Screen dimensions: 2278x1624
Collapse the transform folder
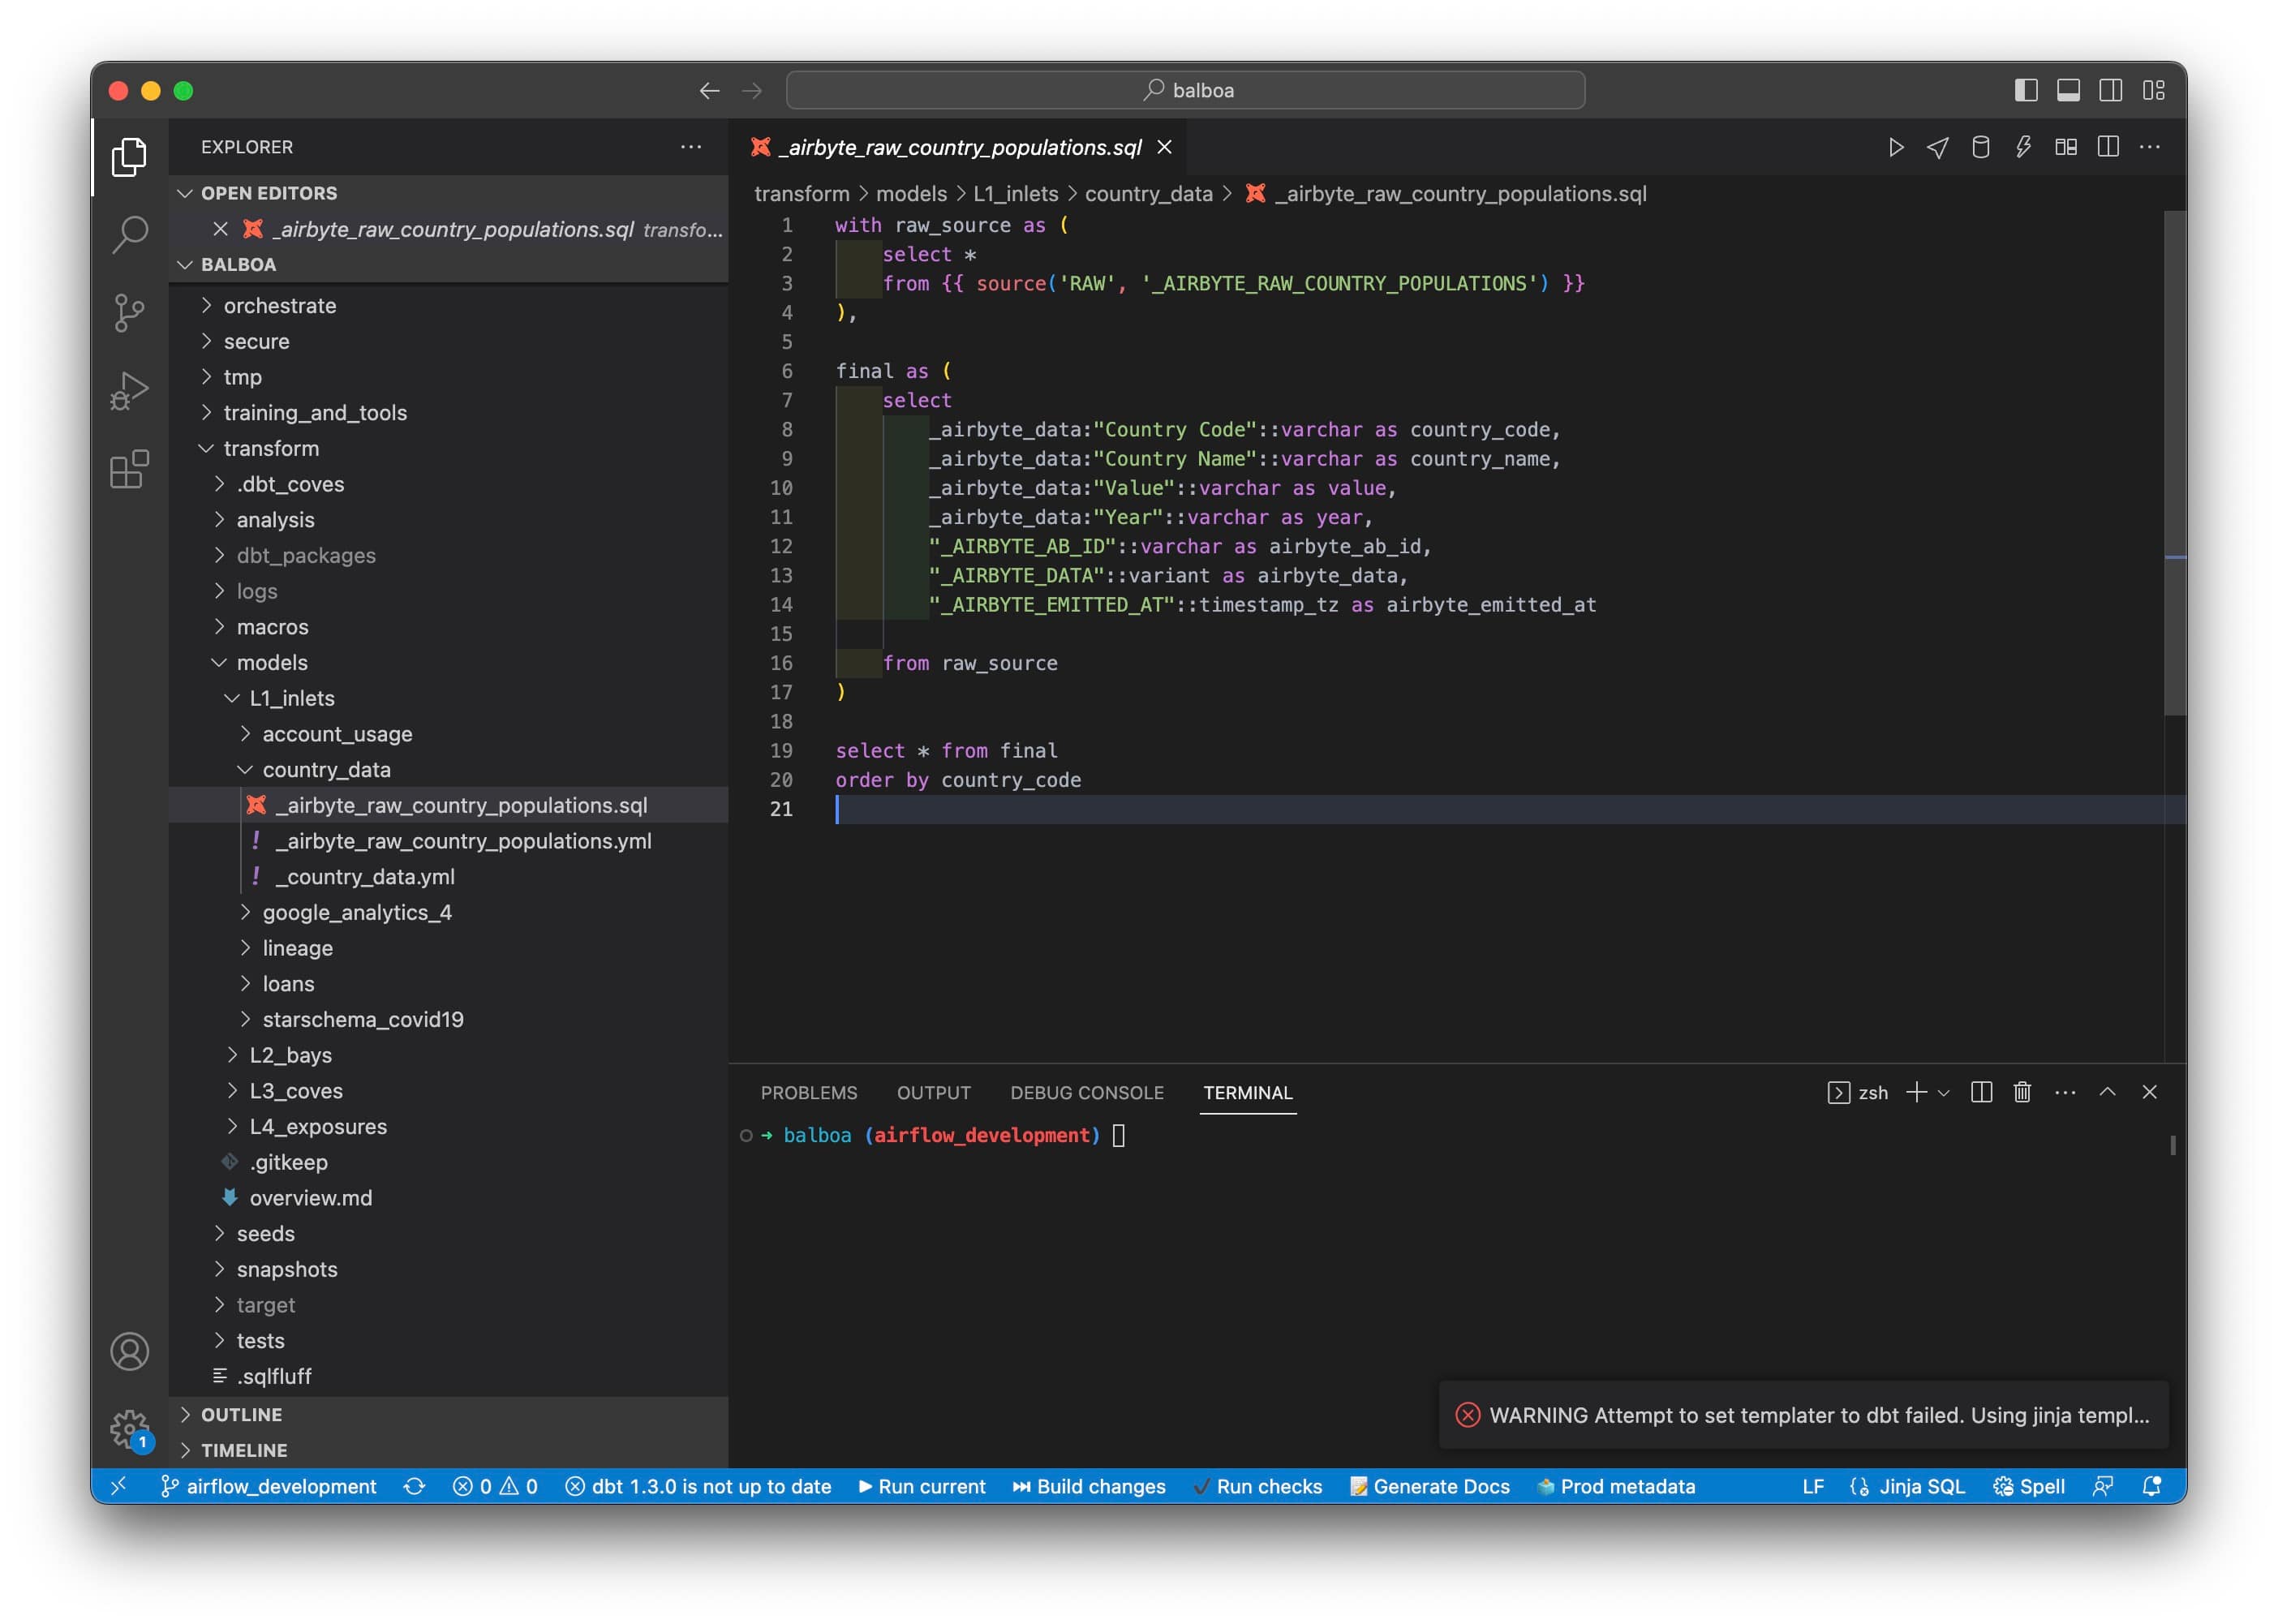(x=449, y=448)
